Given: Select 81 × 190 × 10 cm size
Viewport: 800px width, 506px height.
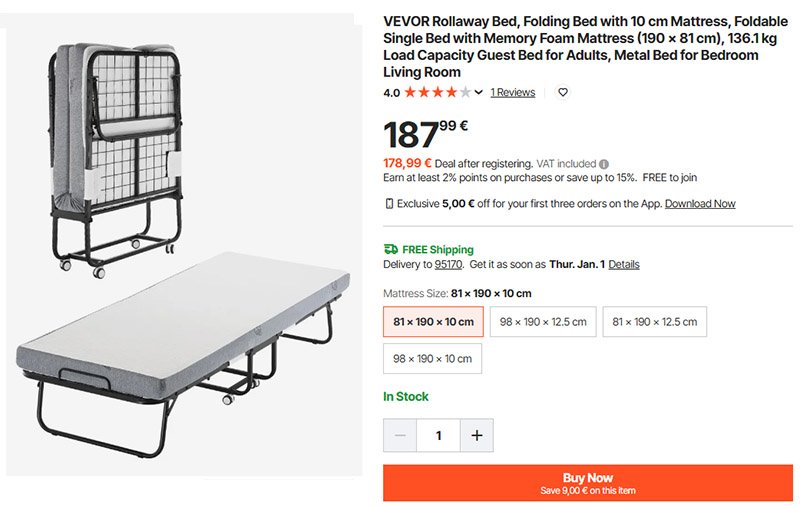Looking at the screenshot, I should 433,322.
